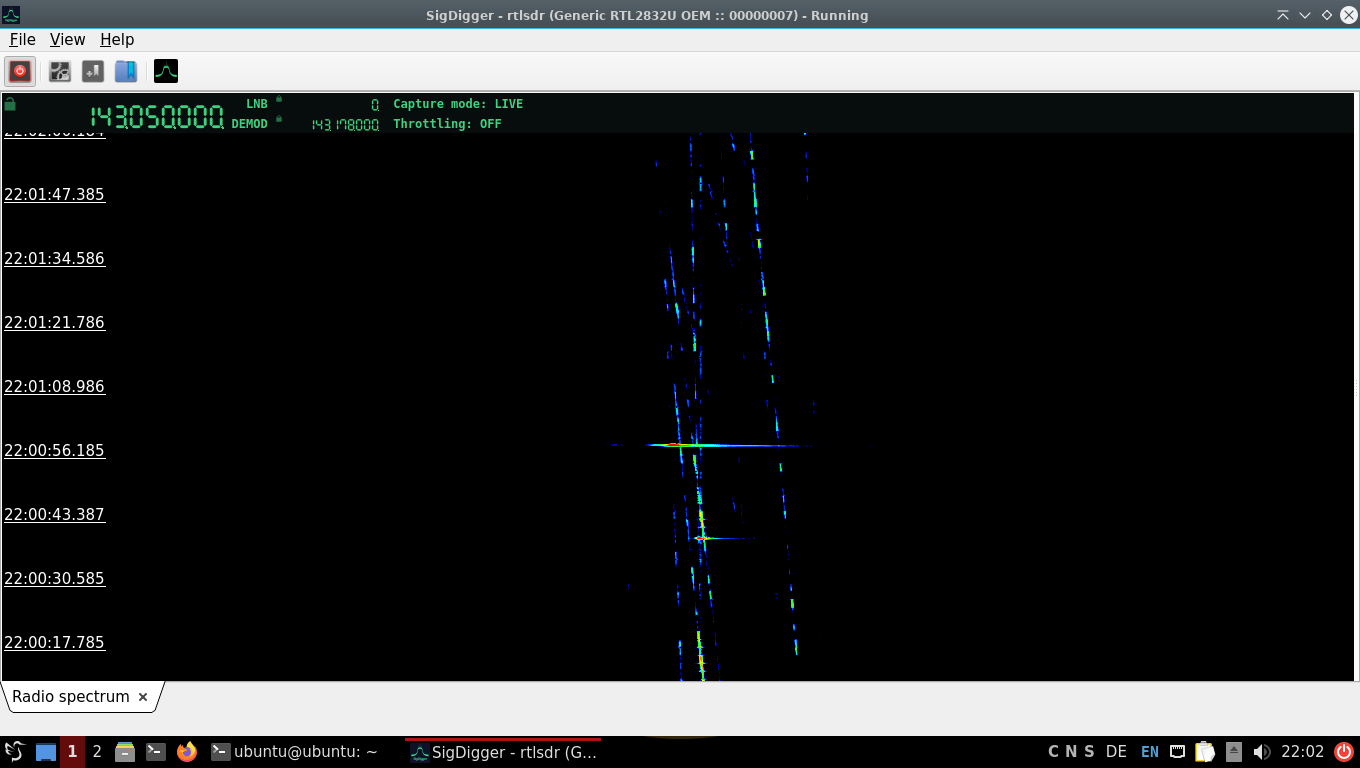The height and width of the screenshot is (768, 1360).
Task: Launch the terminal from taskbar launcher
Action: pos(156,752)
